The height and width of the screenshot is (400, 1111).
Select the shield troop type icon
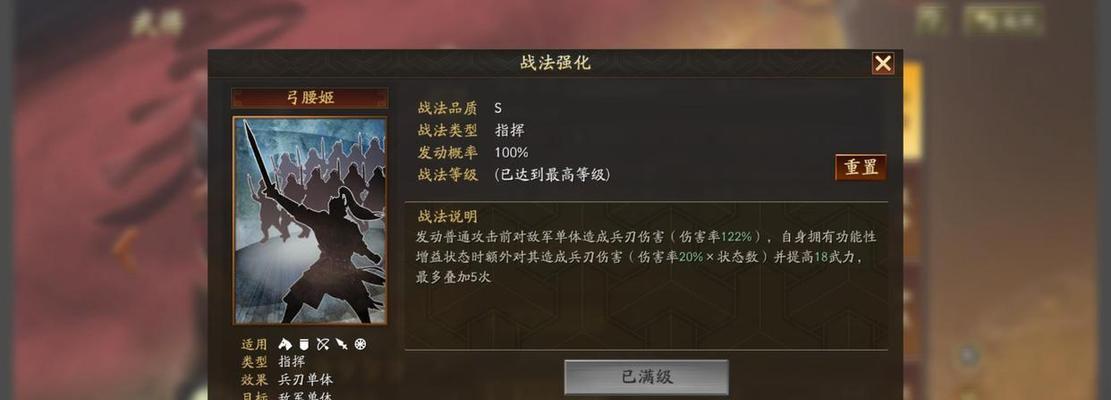[304, 345]
